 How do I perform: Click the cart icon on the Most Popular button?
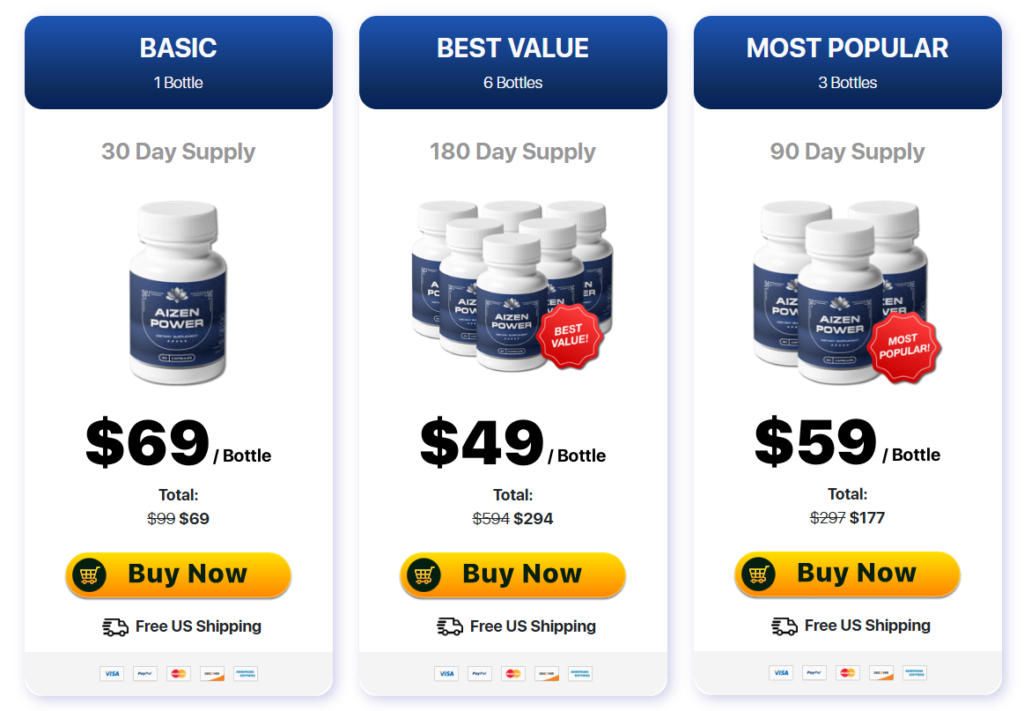[758, 575]
